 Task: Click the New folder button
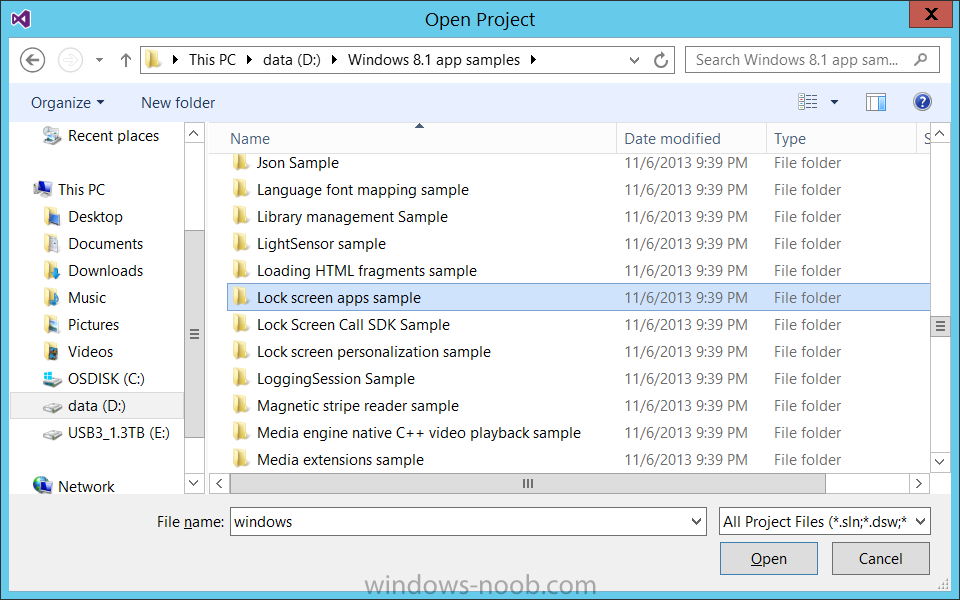coord(178,103)
